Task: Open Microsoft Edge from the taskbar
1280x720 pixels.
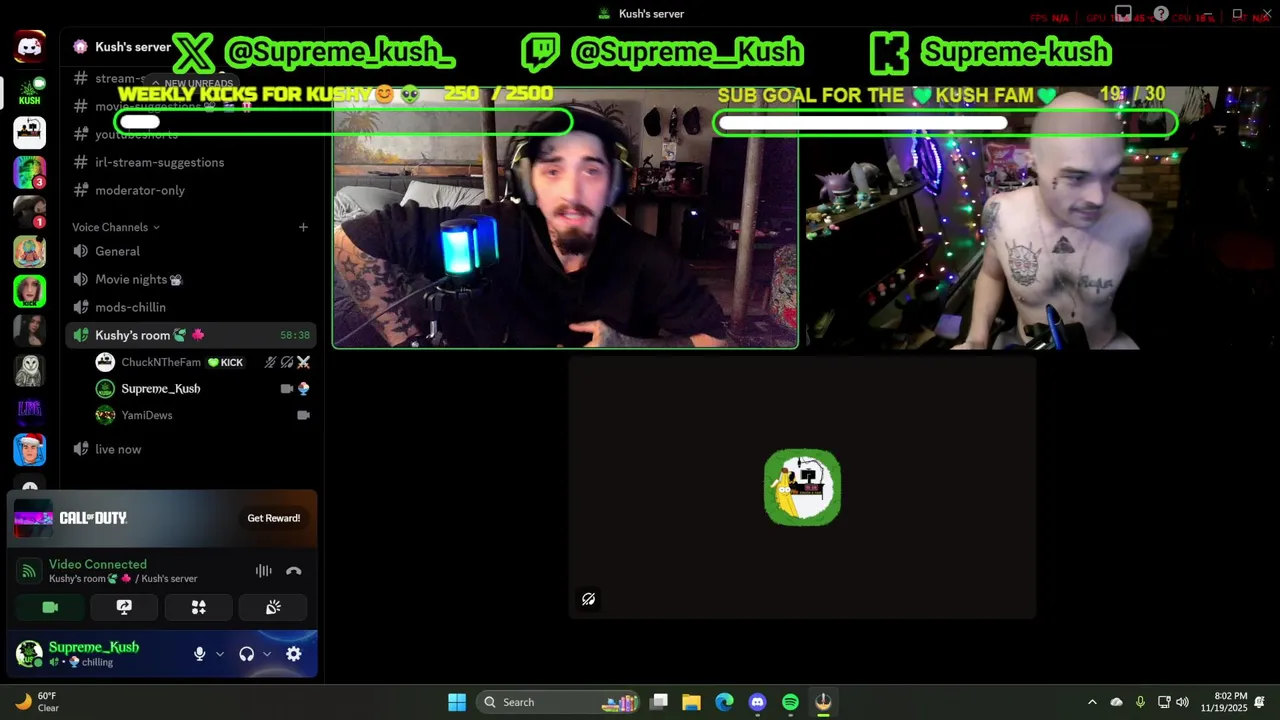Action: point(724,702)
